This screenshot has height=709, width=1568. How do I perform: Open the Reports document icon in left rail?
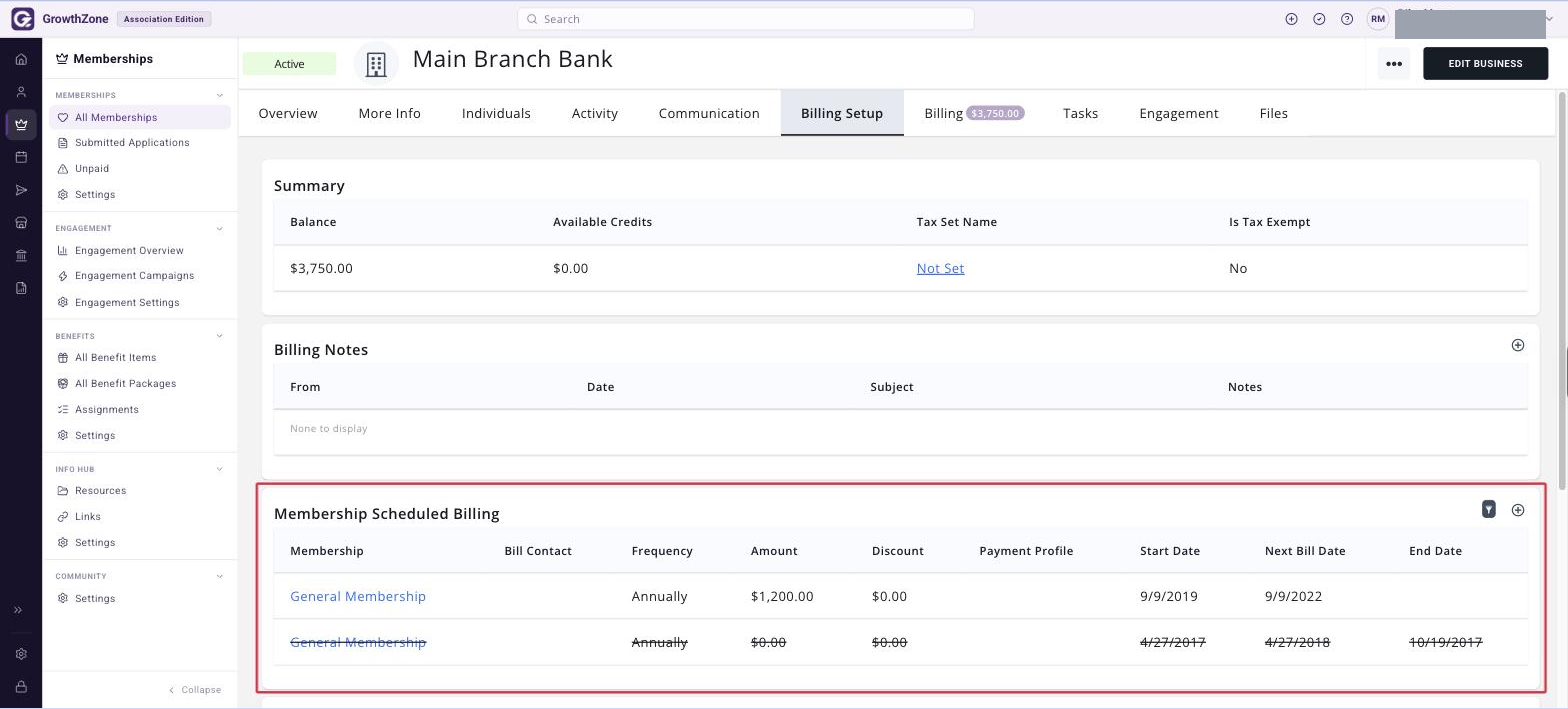[21, 288]
